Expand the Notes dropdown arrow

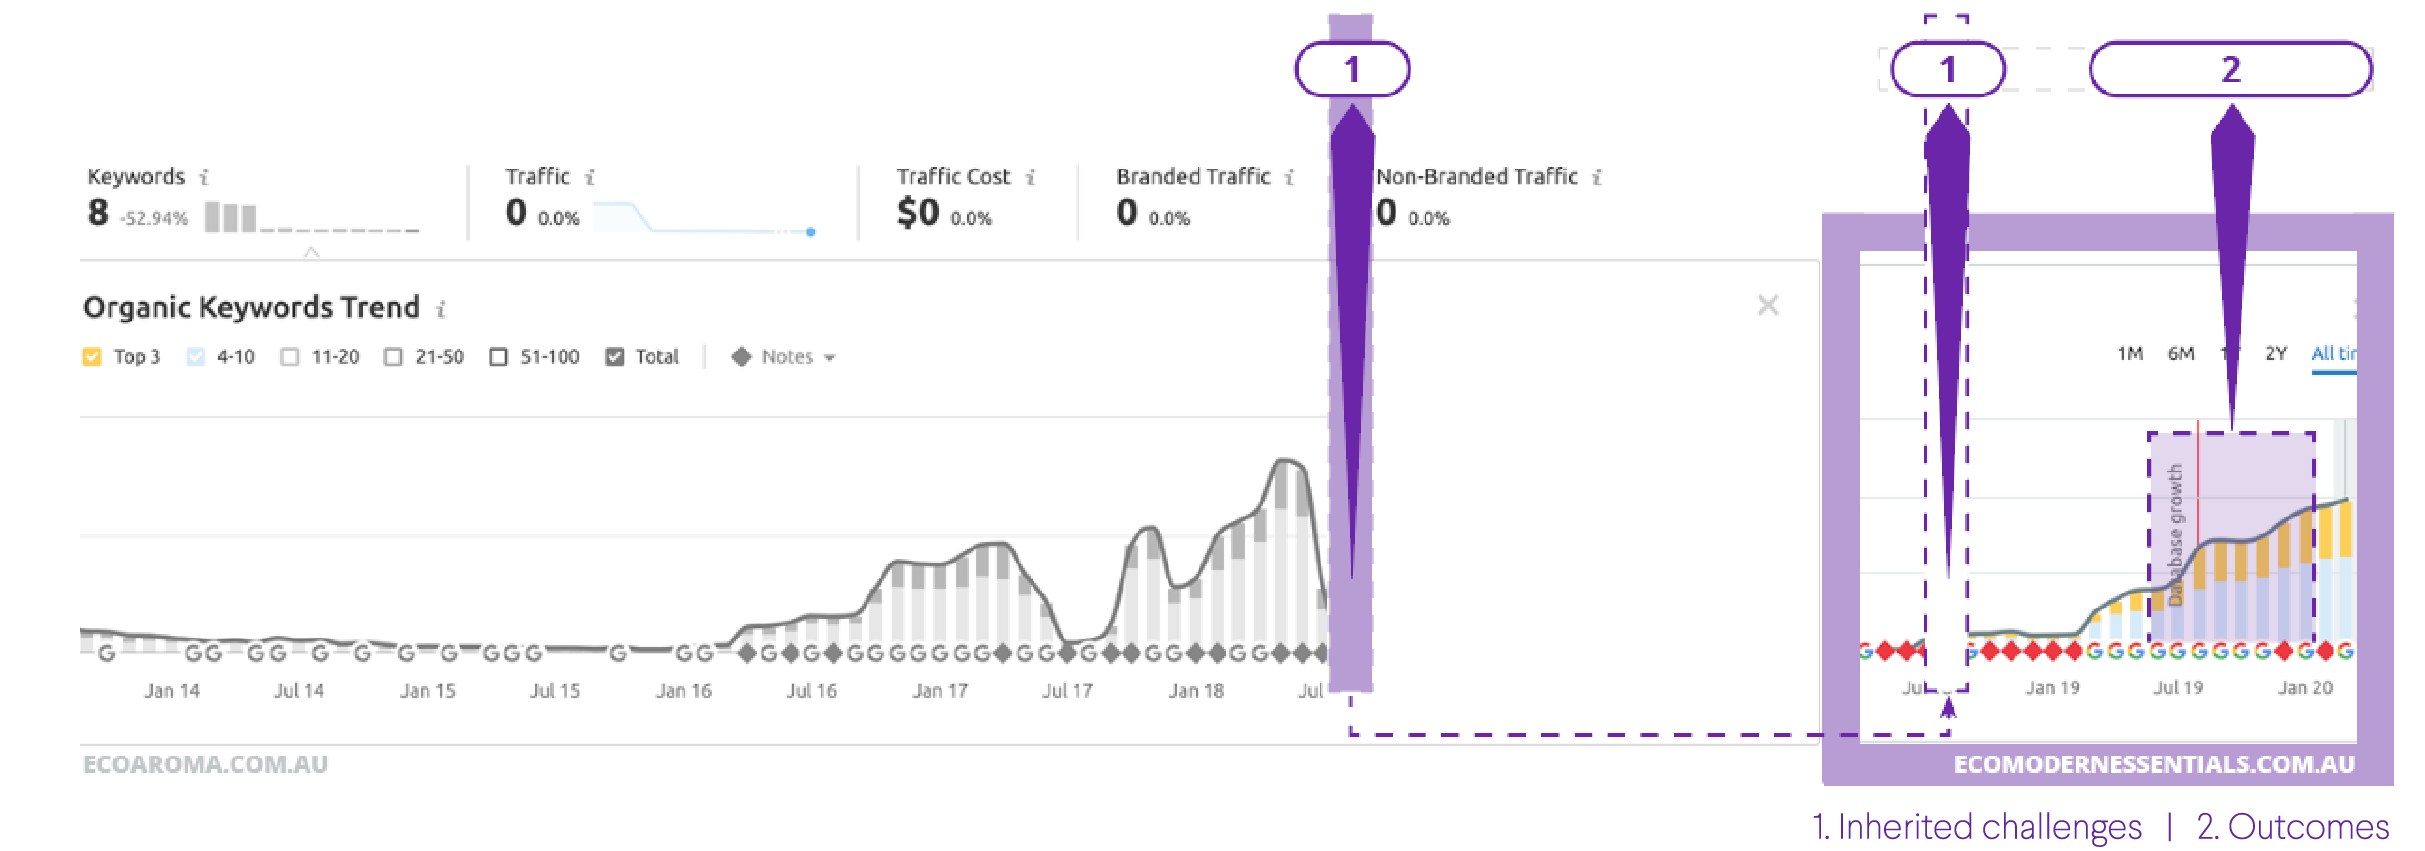click(830, 358)
